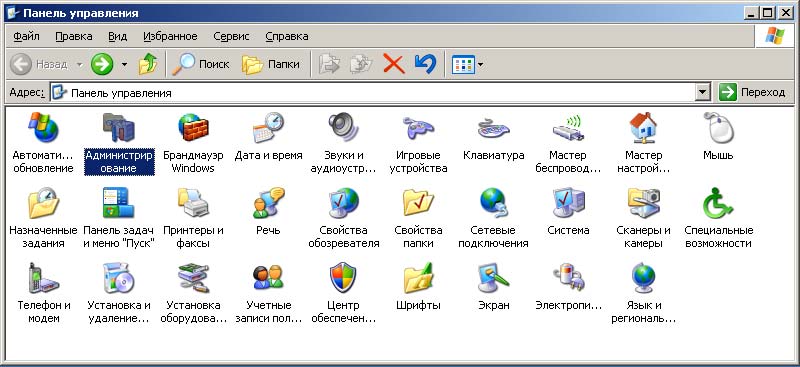
Task: Open the Автоматическое обновление icon
Action: 43,128
